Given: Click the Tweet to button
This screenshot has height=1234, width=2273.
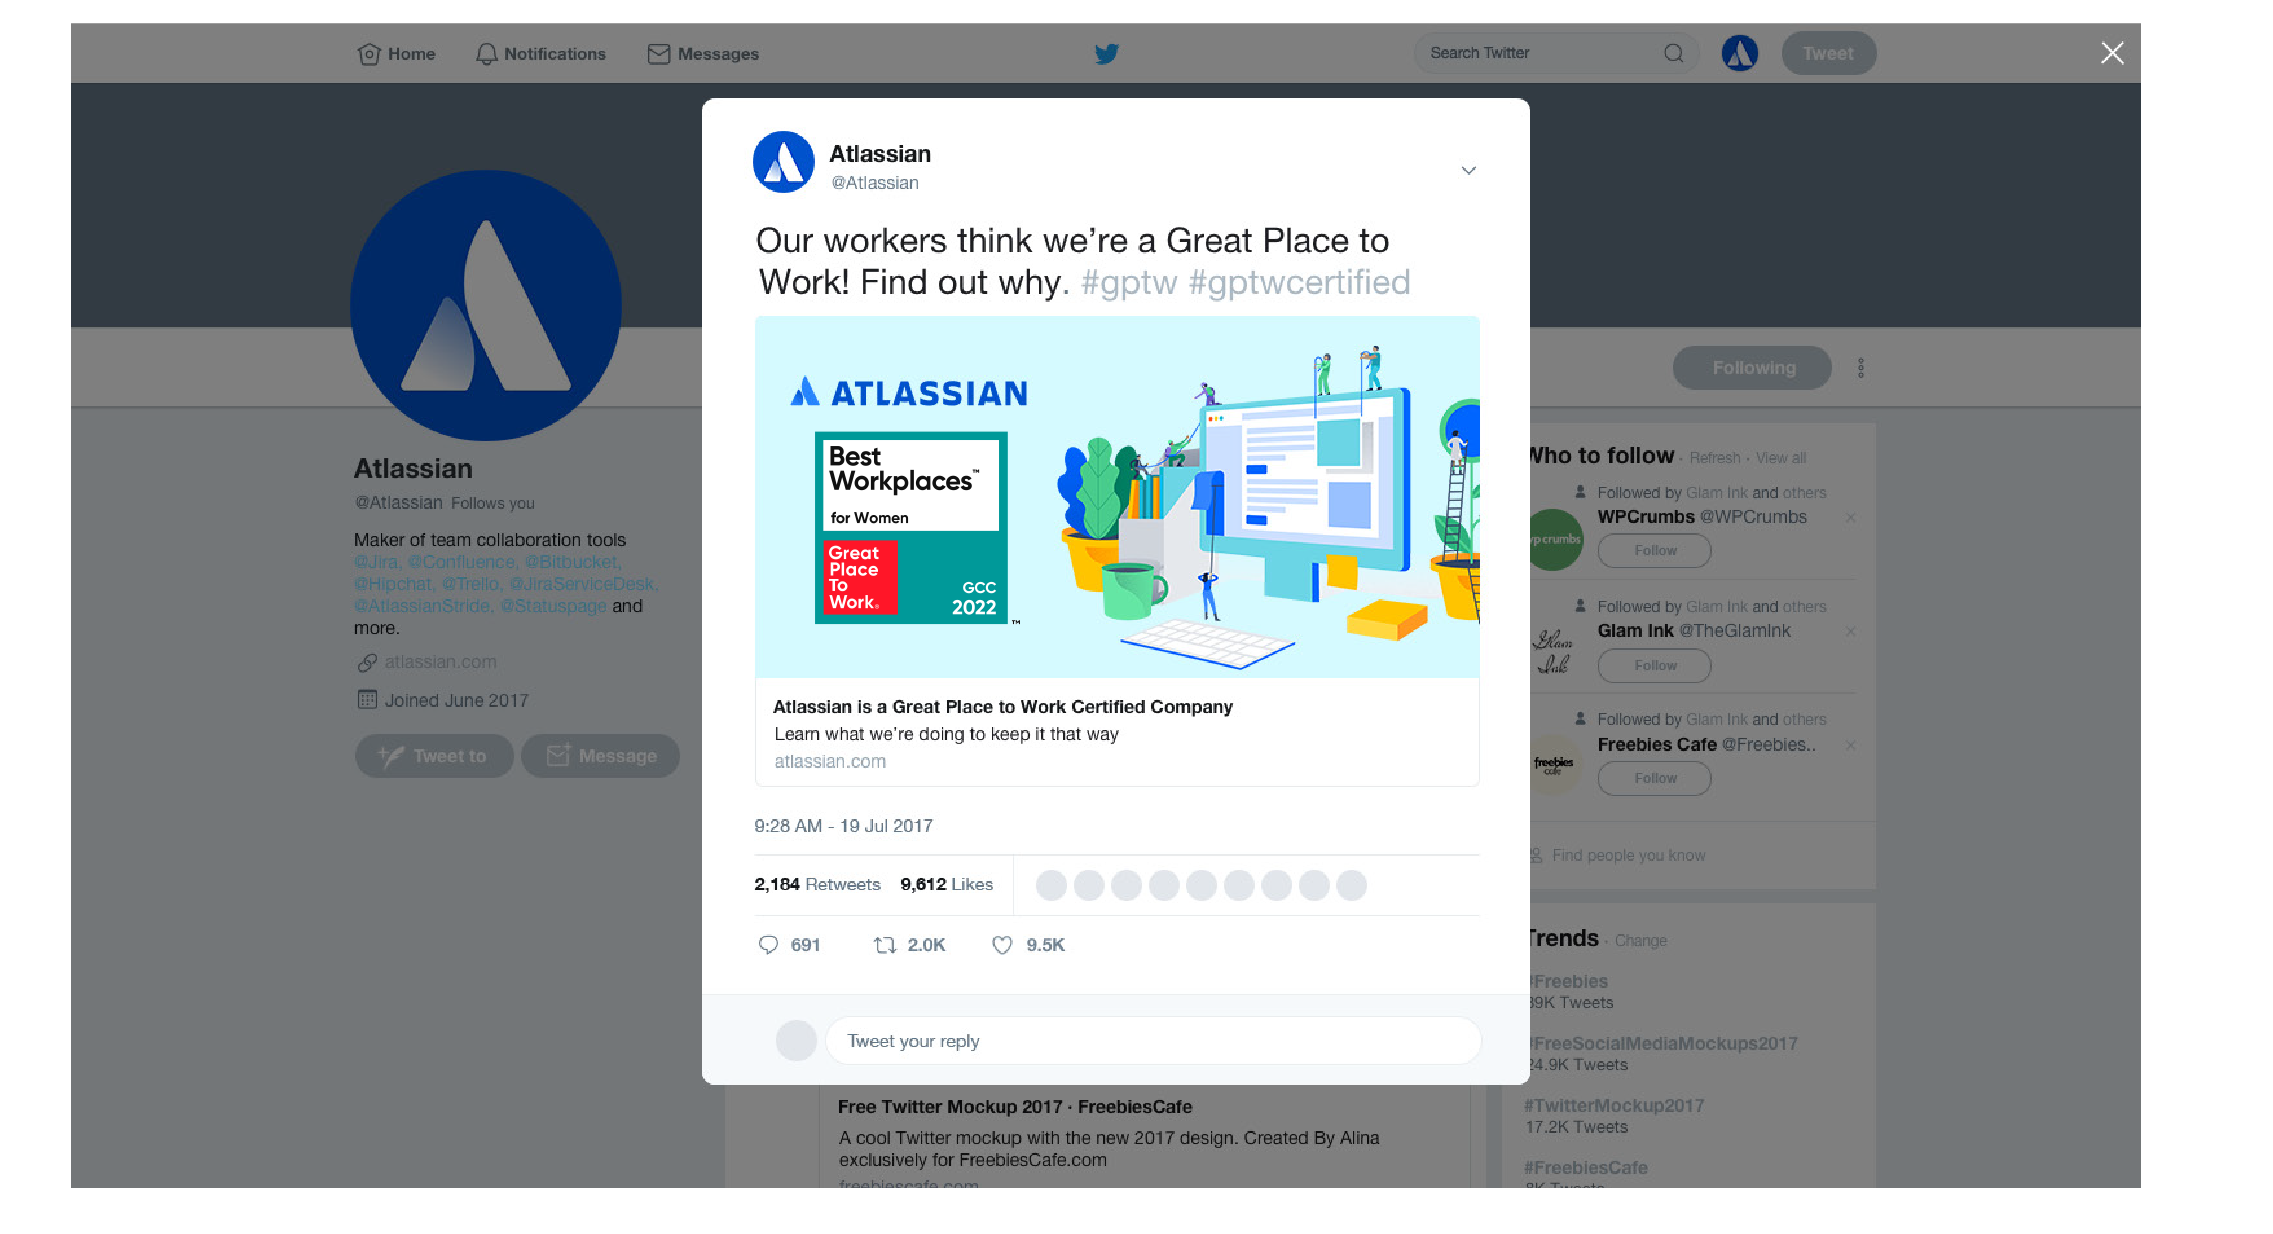Looking at the screenshot, I should tap(434, 756).
